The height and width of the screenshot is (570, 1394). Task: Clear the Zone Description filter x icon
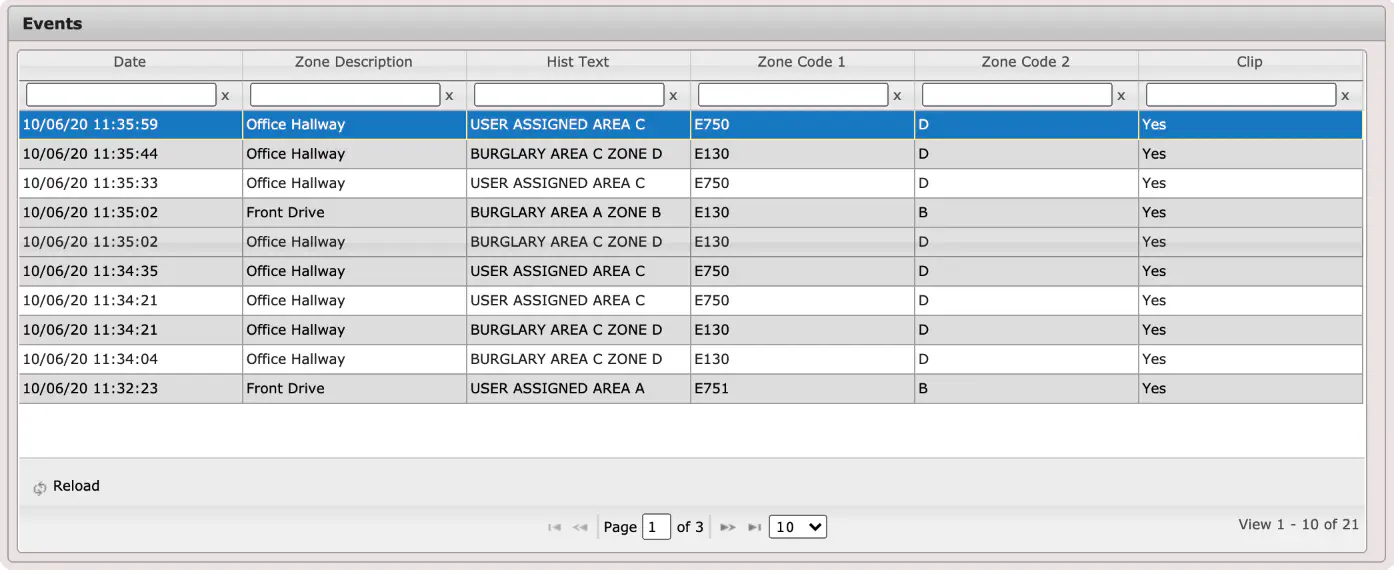449,96
